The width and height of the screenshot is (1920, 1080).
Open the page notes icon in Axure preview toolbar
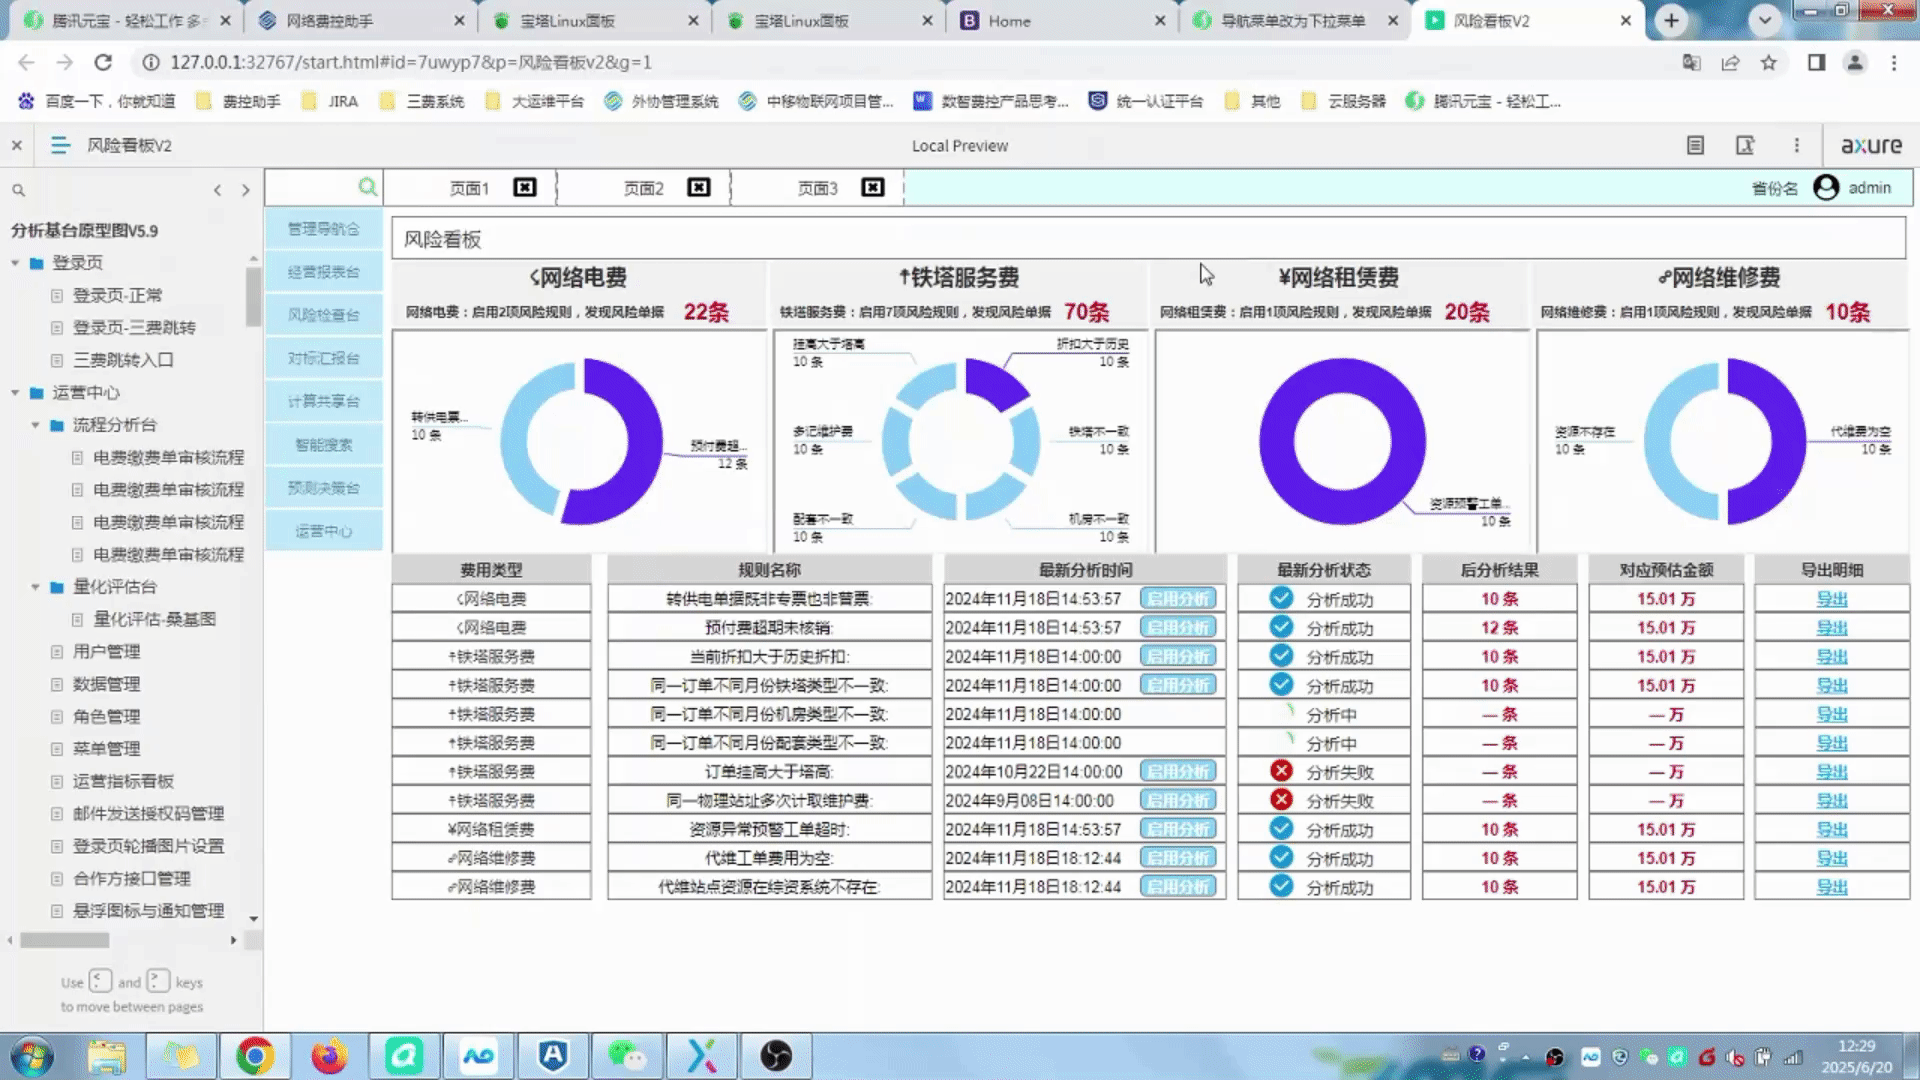point(1695,145)
